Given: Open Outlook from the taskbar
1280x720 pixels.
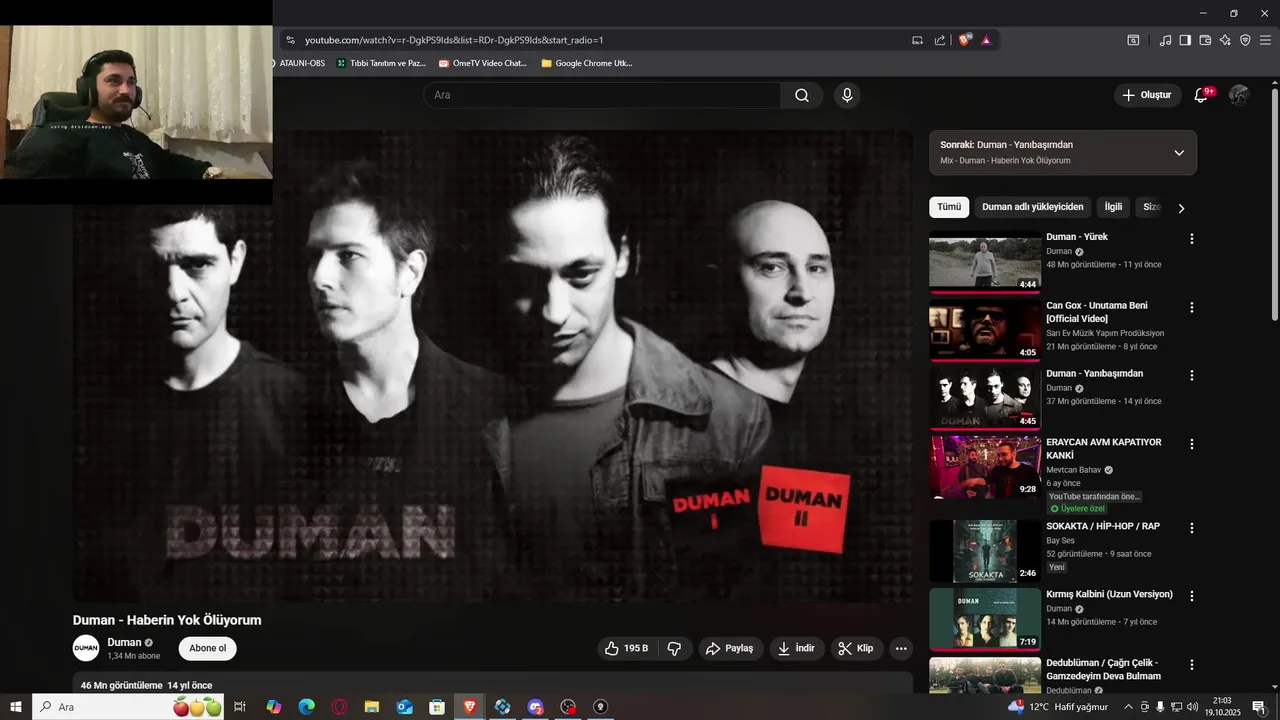Looking at the screenshot, I should [x=405, y=707].
